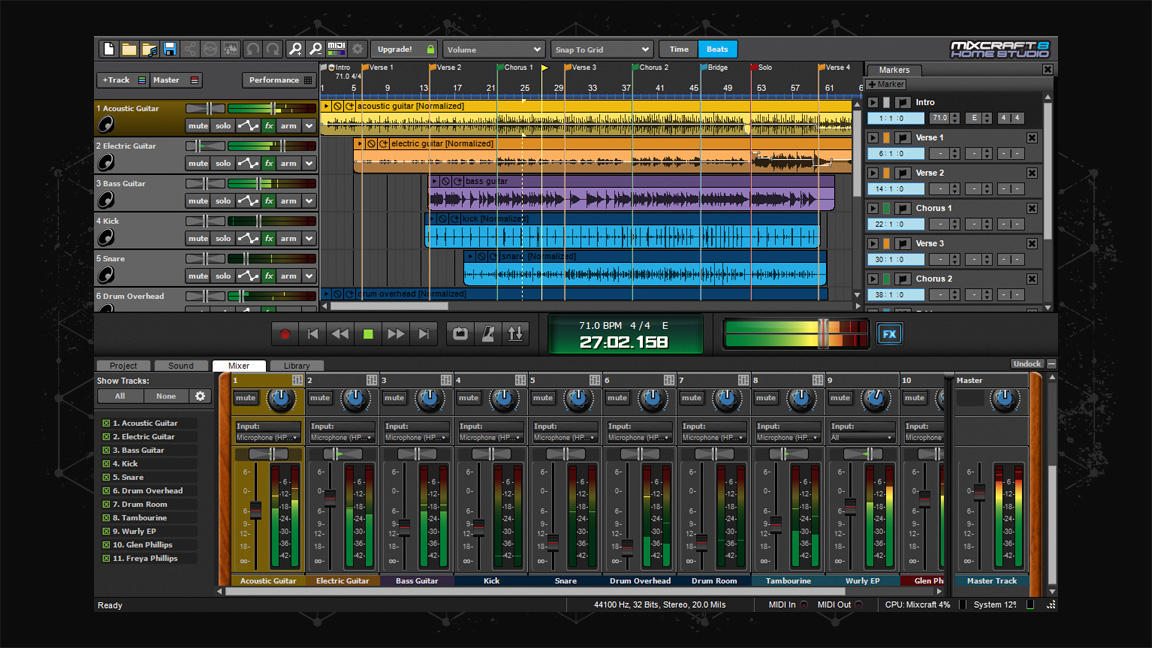1152x648 pixels.
Task: Open the Input selector on mixer channel 1
Action: [x=267, y=437]
